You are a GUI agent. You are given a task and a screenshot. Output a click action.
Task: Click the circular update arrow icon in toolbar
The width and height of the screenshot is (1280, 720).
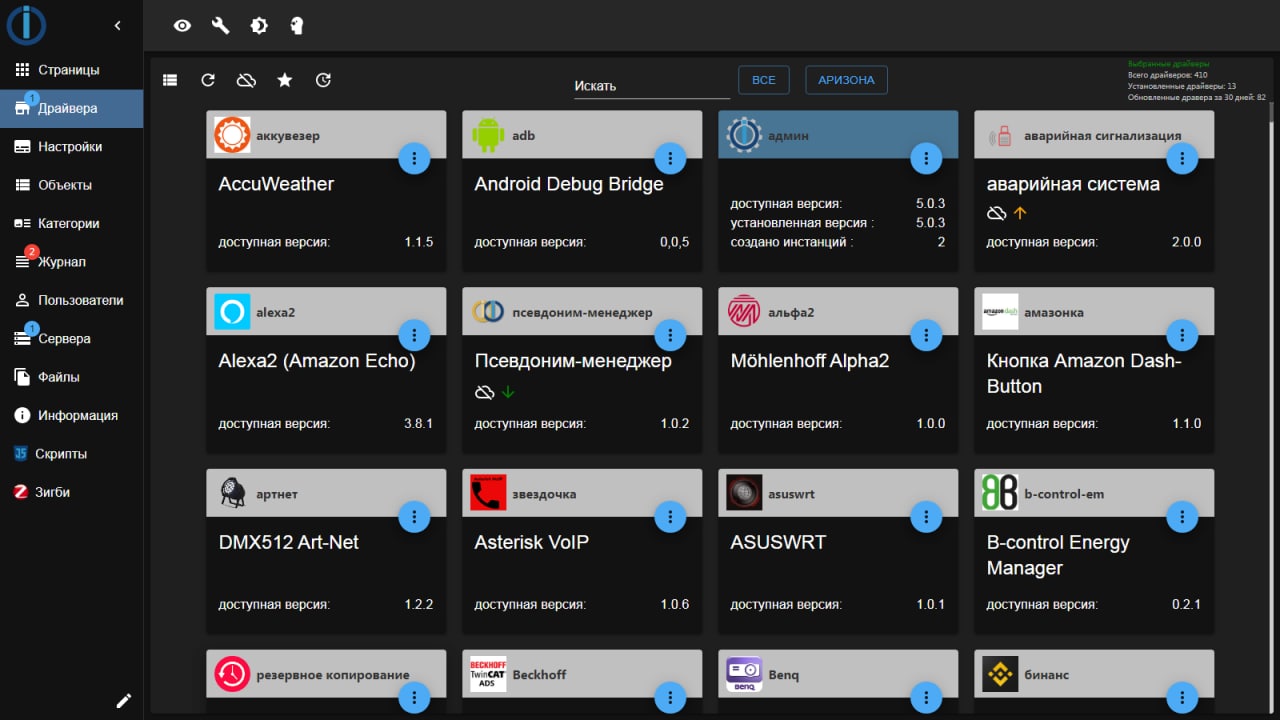coord(323,80)
